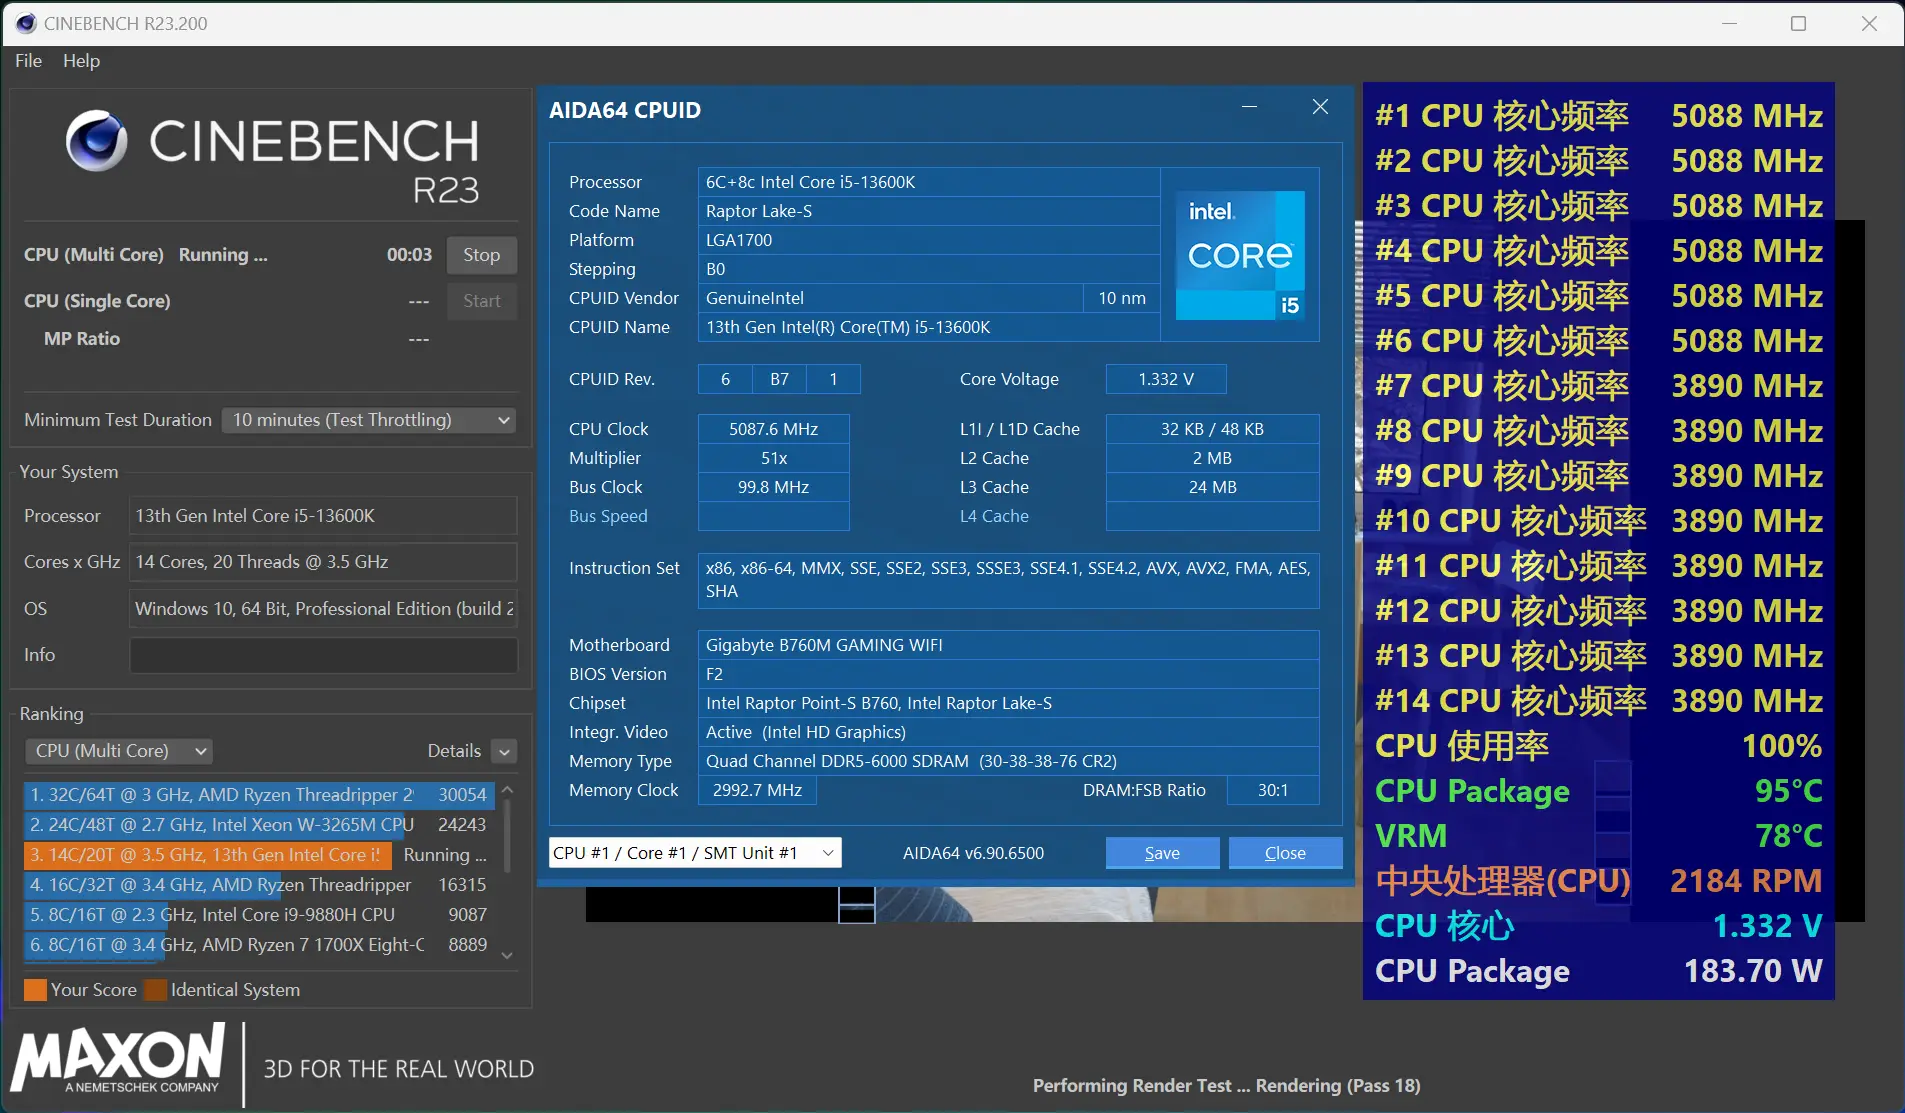Image resolution: width=1905 pixels, height=1113 pixels.
Task: Click the #14 CPU core frequency row
Action: [1598, 701]
